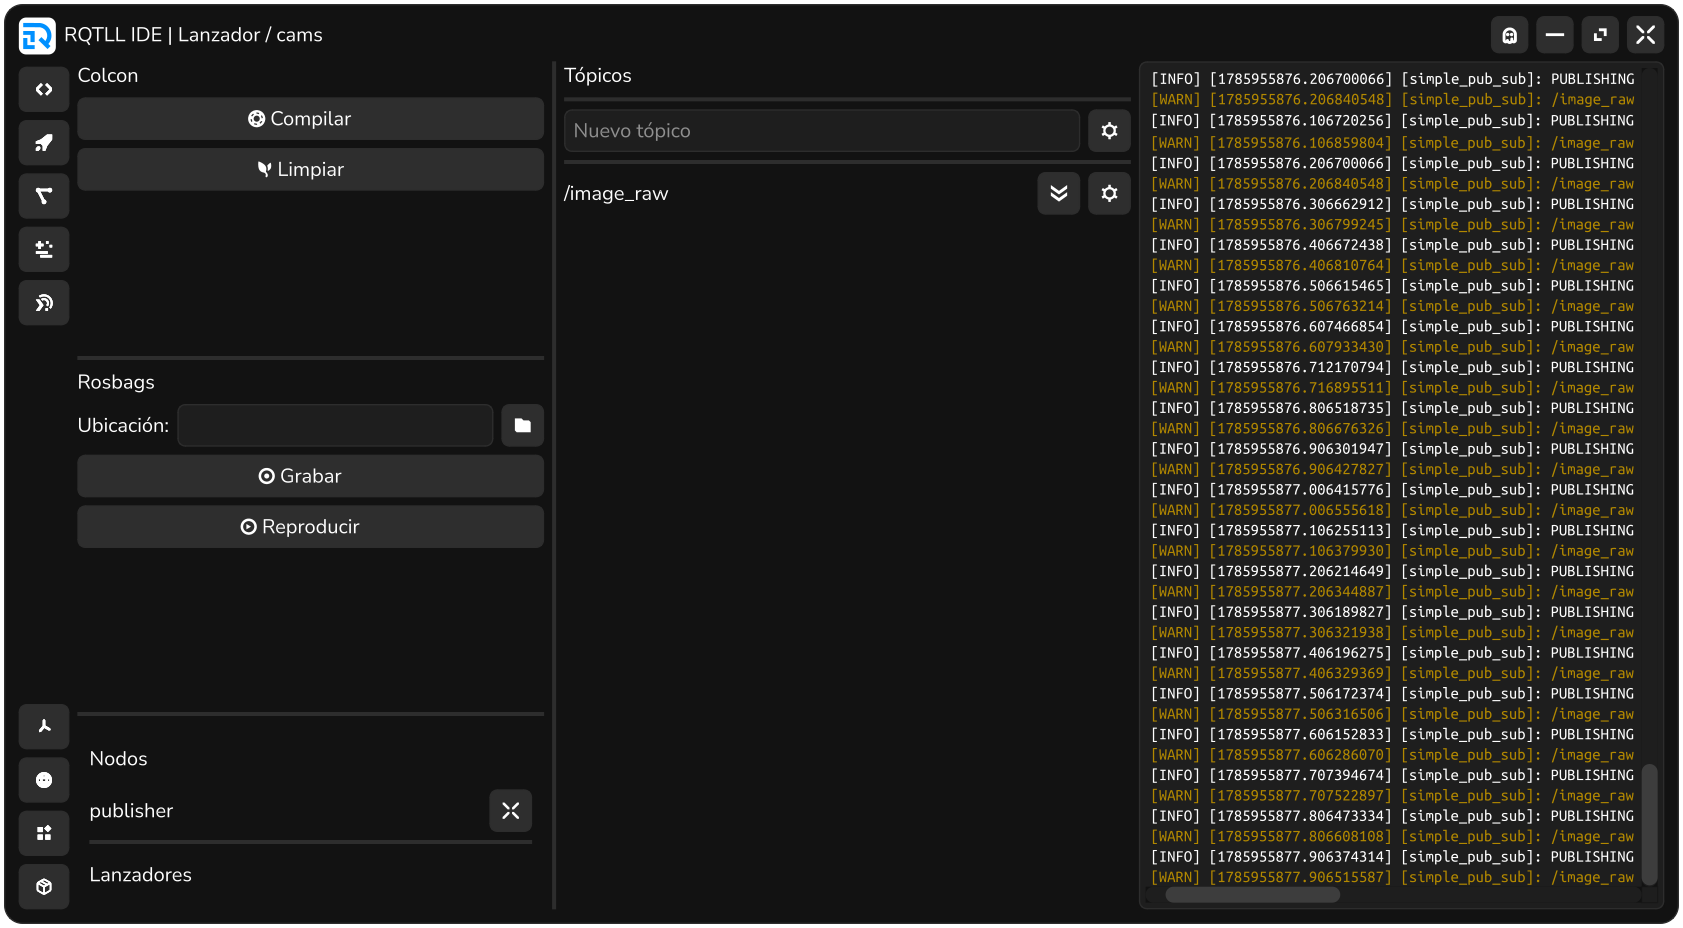Click the round face sidebar icon
The width and height of the screenshot is (1683, 928).
pyautogui.click(x=44, y=780)
